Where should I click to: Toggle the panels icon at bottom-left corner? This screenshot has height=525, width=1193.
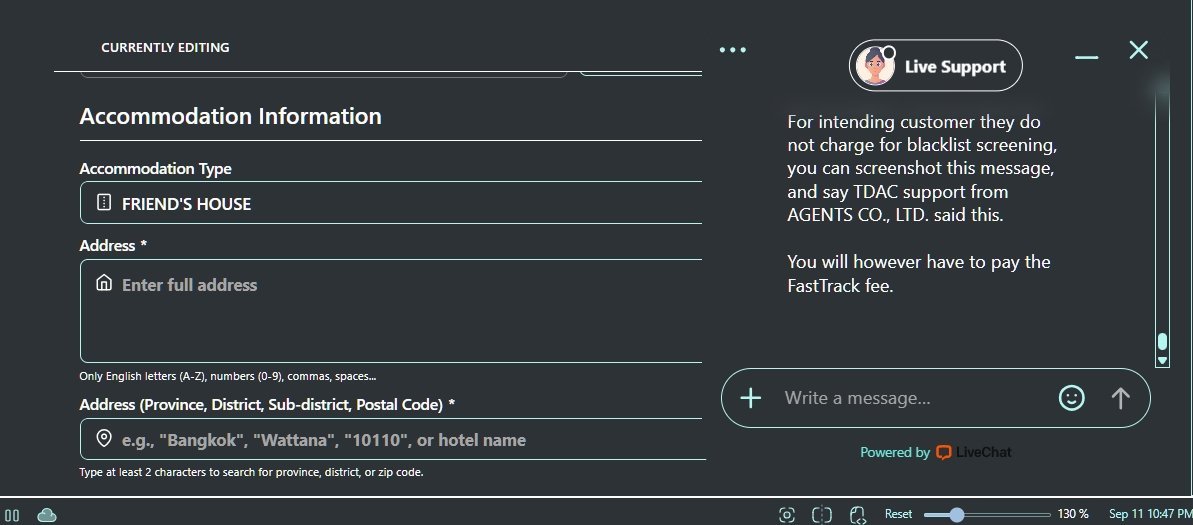point(13,514)
